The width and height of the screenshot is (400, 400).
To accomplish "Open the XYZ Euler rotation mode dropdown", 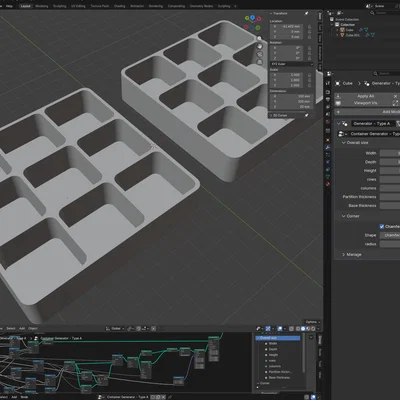I will point(292,64).
